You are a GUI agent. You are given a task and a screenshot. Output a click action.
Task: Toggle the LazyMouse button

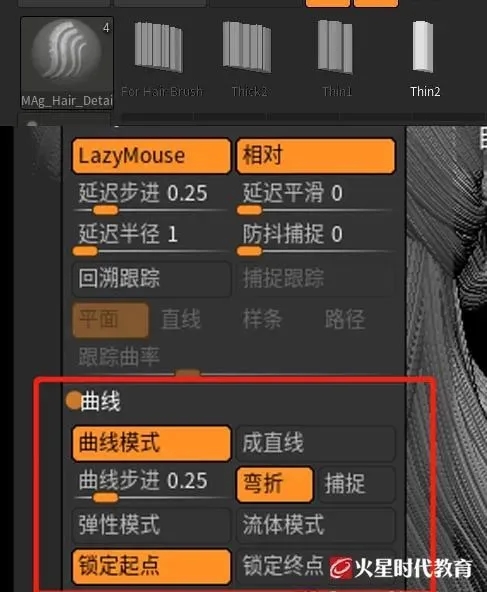pos(151,156)
